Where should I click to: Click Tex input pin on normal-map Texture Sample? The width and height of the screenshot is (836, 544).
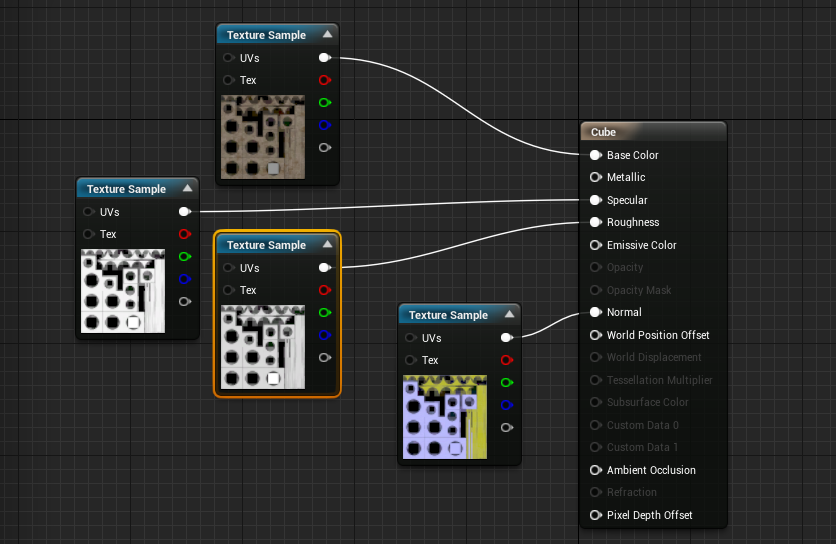click(x=411, y=360)
